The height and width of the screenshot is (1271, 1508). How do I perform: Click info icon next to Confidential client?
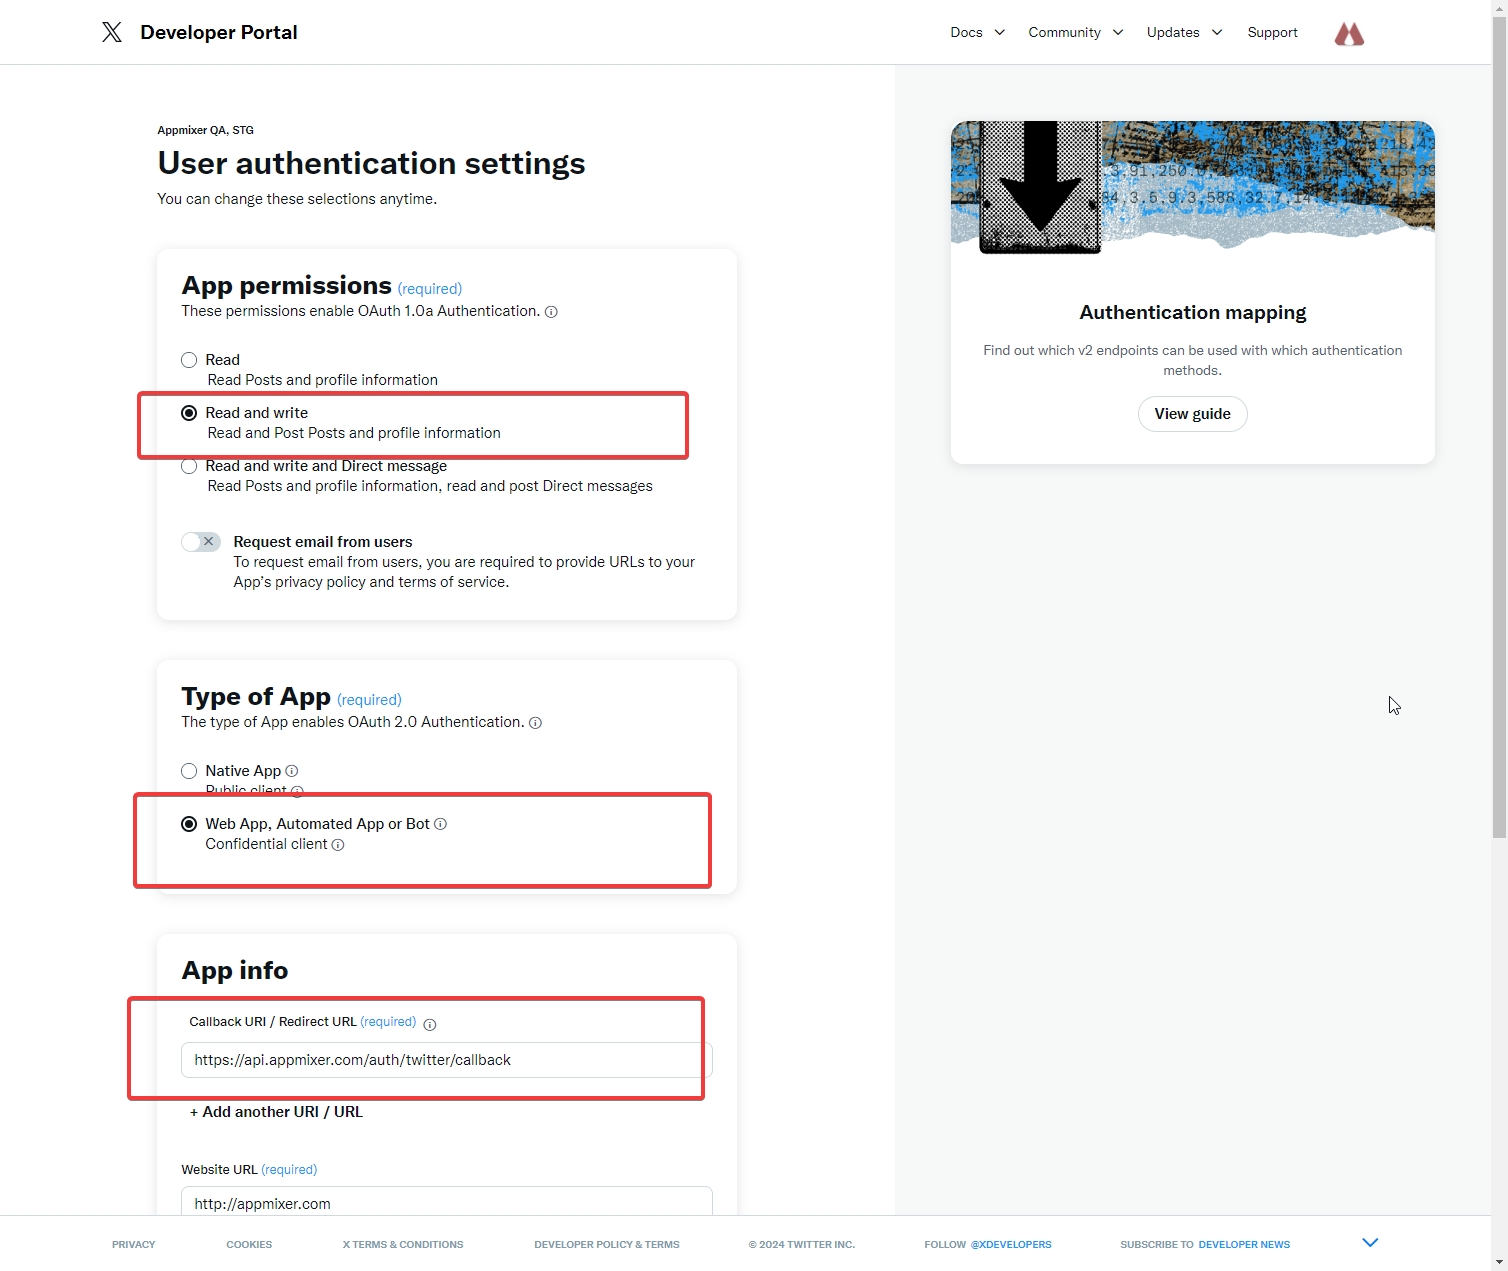338,845
